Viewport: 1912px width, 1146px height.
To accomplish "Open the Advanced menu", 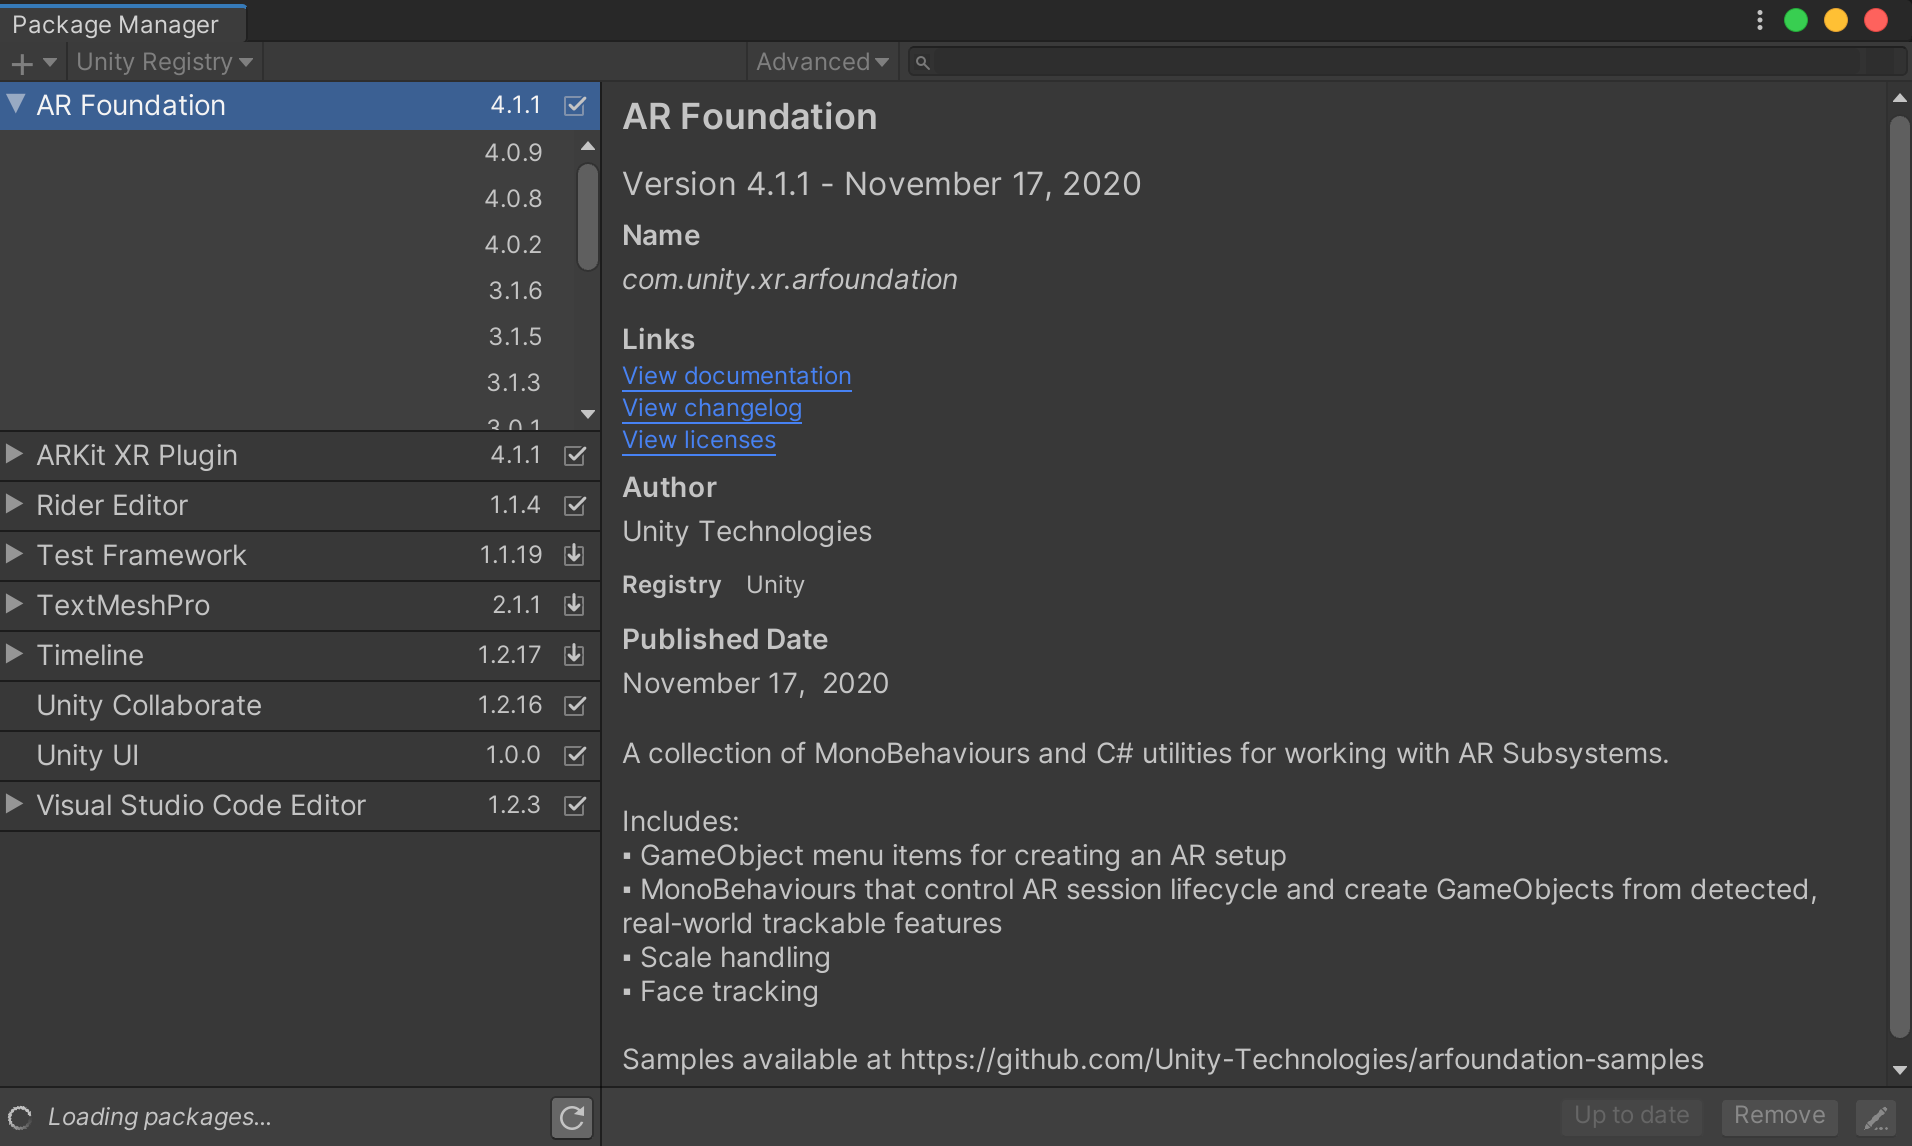I will point(820,61).
